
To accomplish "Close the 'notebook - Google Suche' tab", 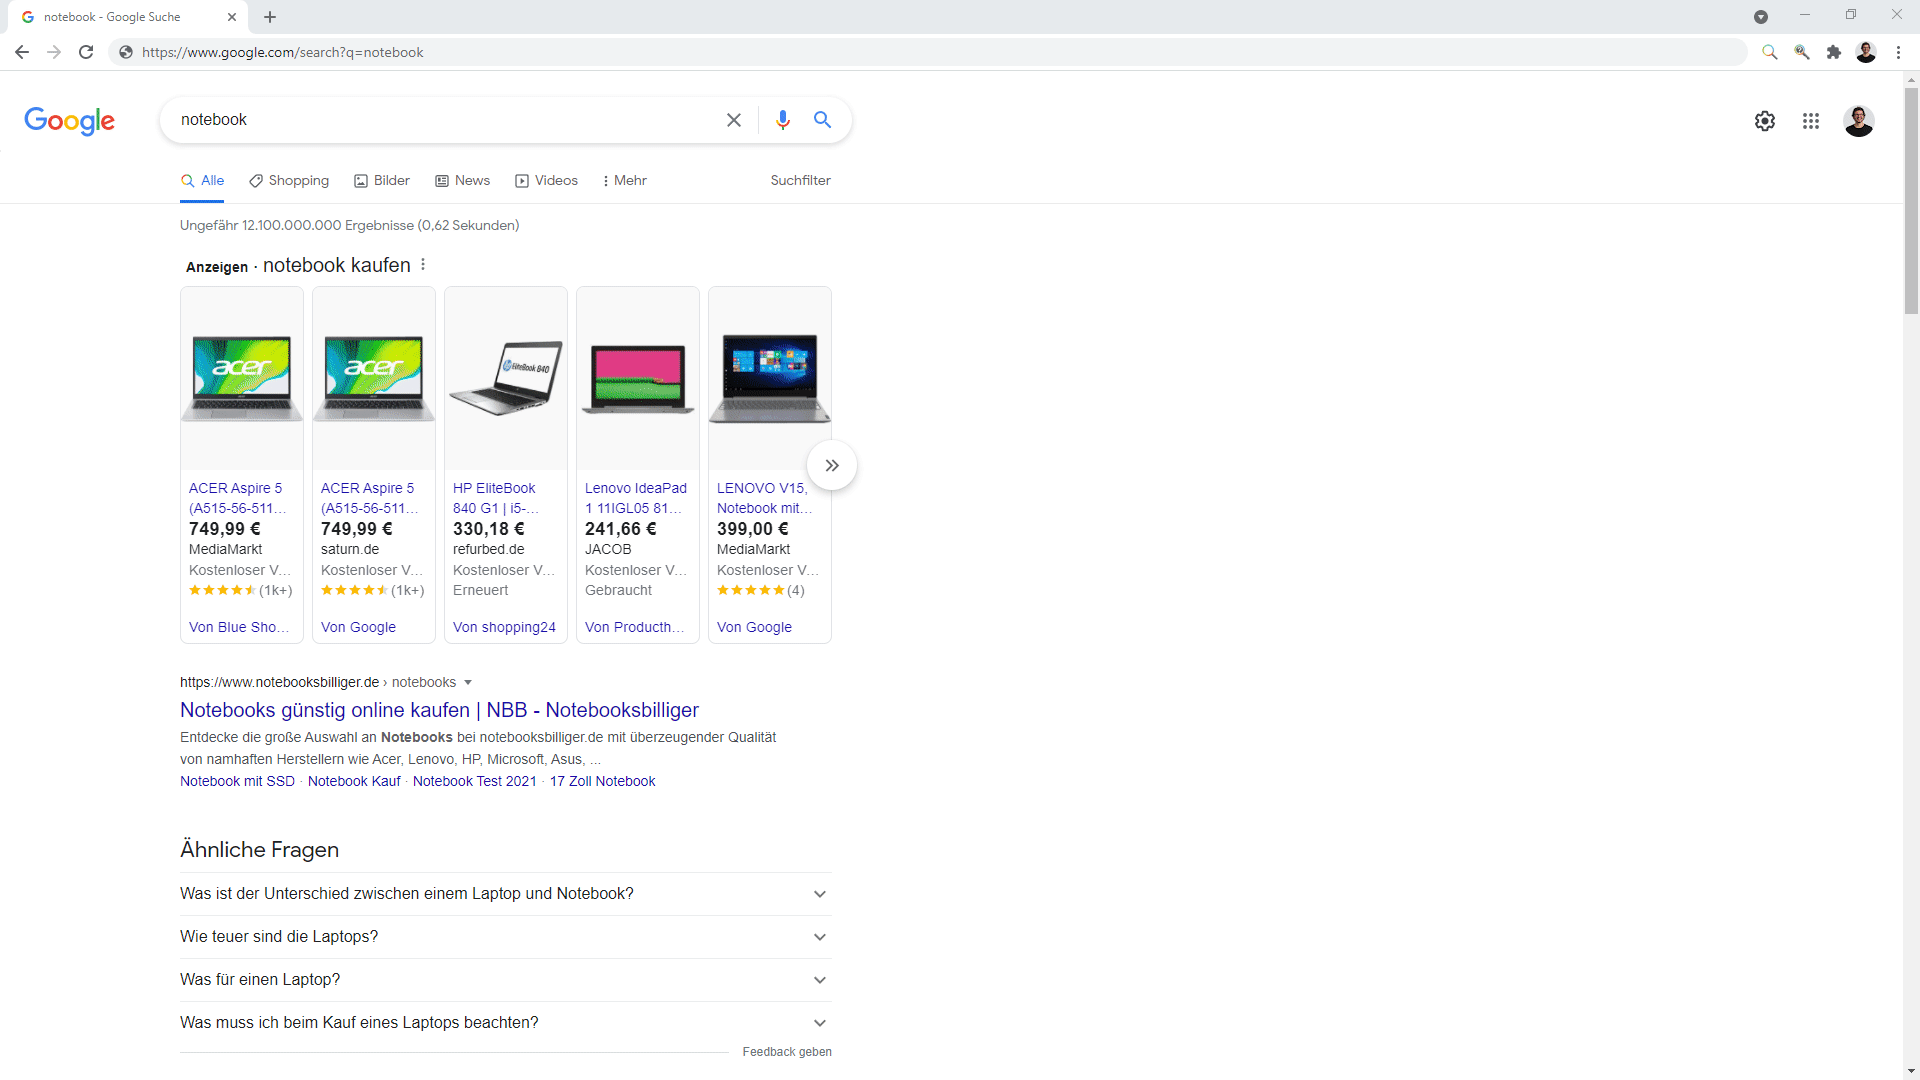I will pos(232,17).
